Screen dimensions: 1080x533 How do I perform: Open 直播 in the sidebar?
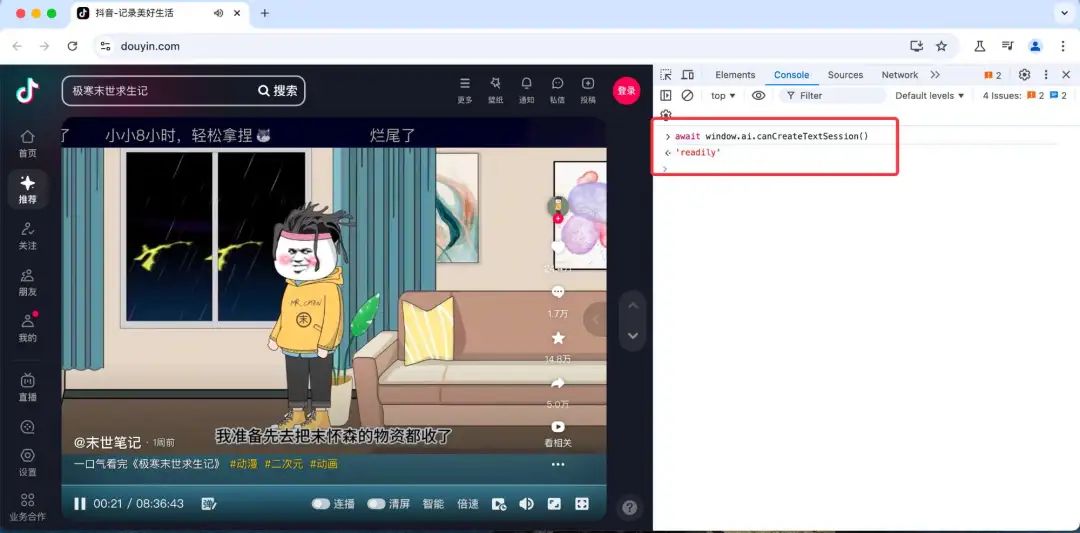(x=28, y=388)
